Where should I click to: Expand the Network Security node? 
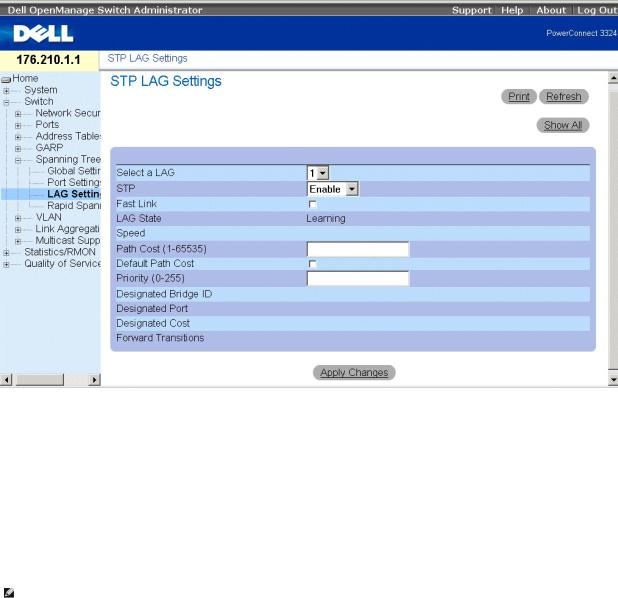[x=18, y=114]
